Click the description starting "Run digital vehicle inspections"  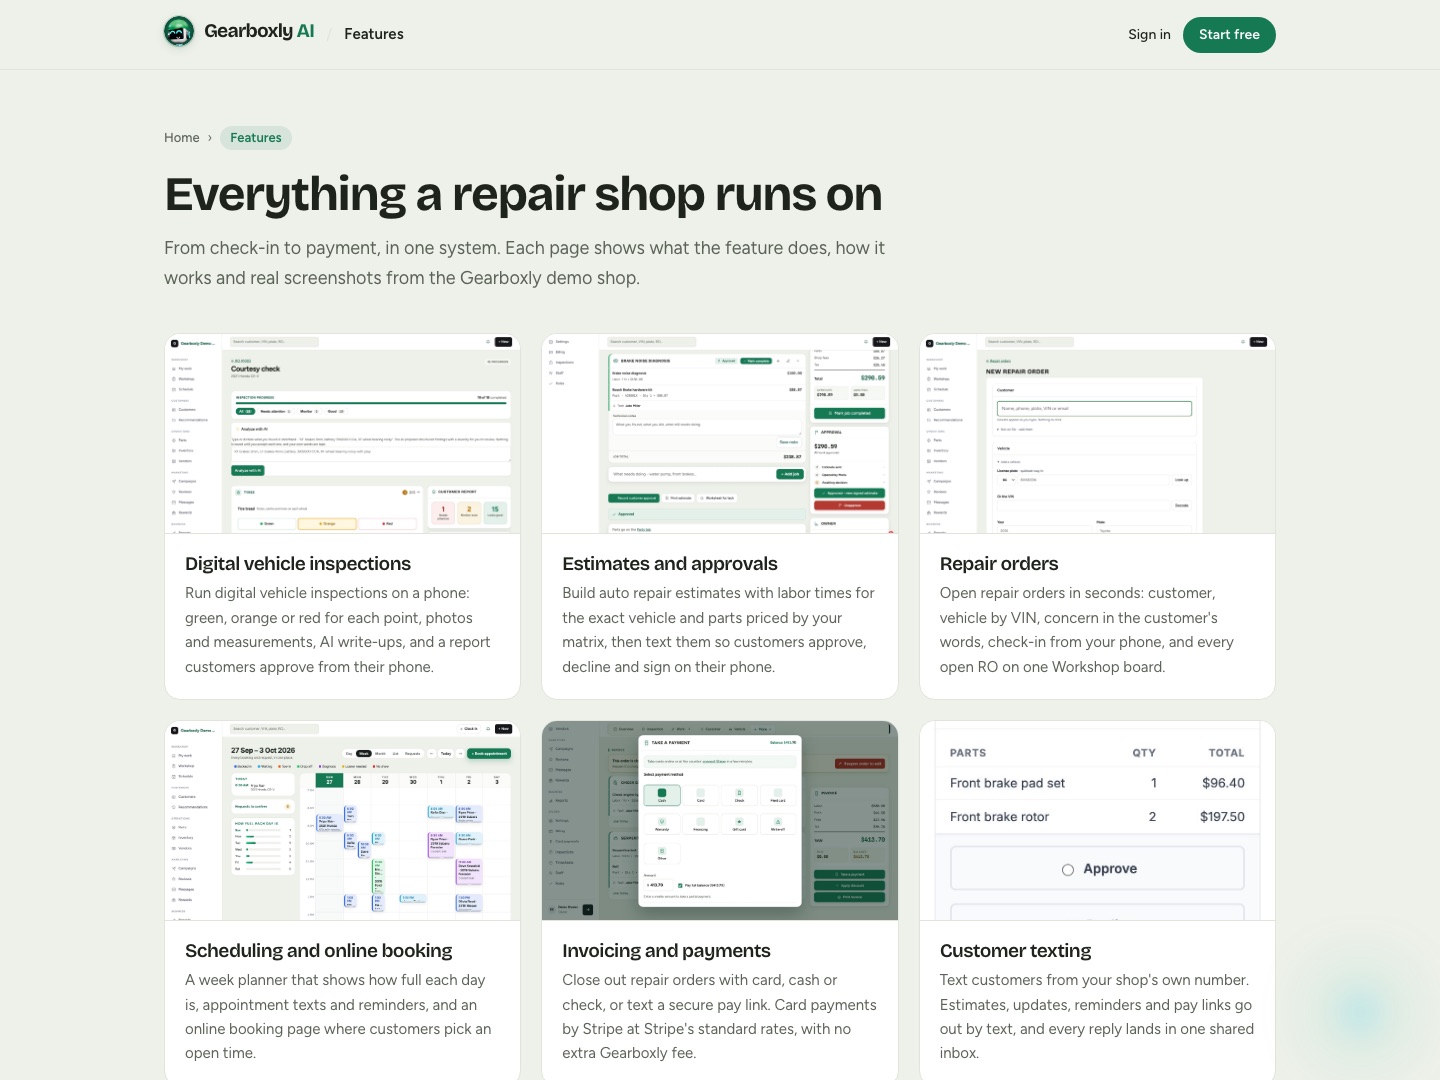338,630
